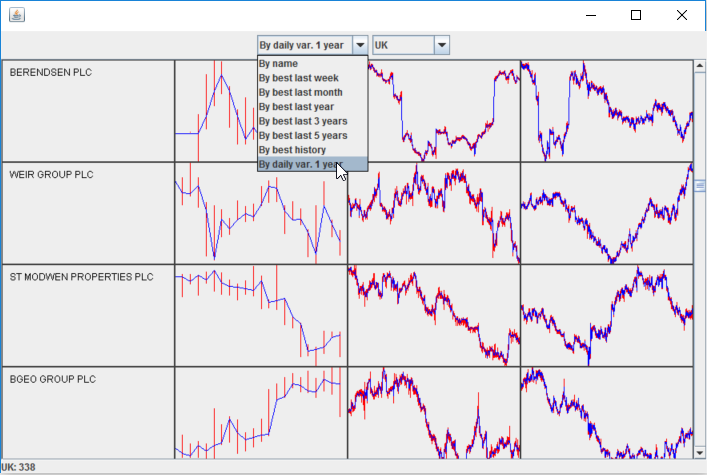This screenshot has width=707, height=475.
Task: Pick 'By best last 5 years' option
Action: 312,136
